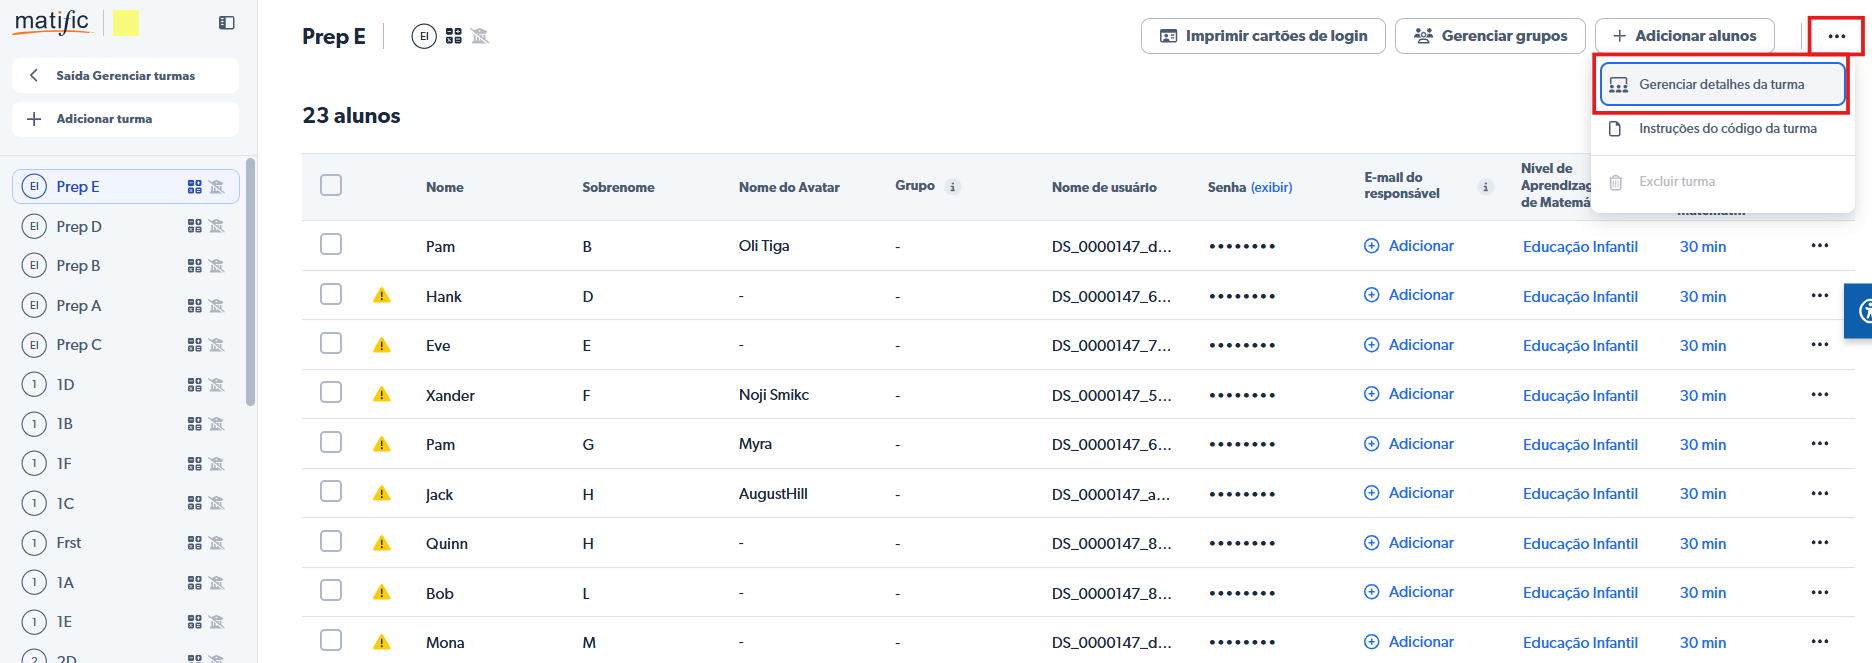Select the checkbox for Quinn H
Viewport: 1872px width, 663px height.
pyautogui.click(x=331, y=542)
